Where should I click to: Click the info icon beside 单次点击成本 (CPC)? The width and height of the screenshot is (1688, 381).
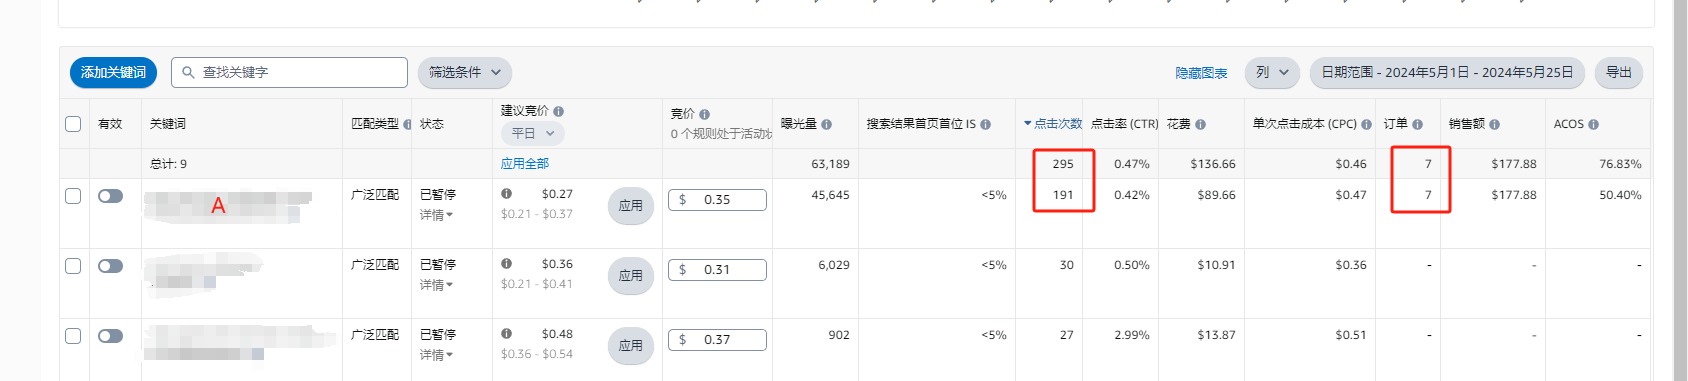point(1367,125)
